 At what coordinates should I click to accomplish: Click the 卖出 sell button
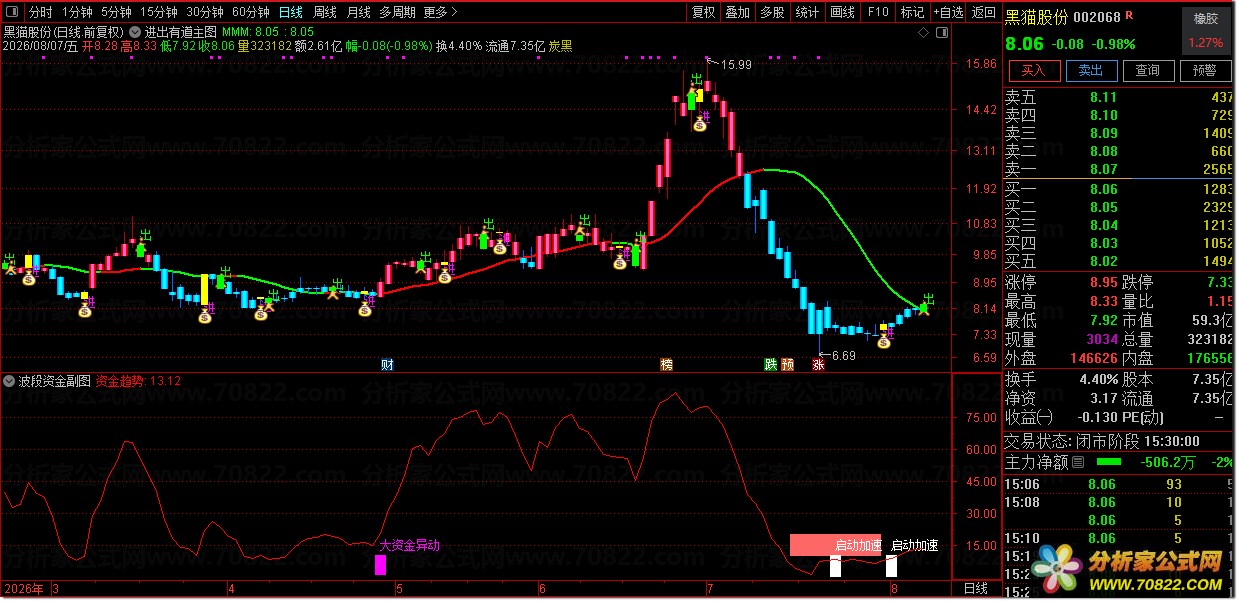(1091, 70)
